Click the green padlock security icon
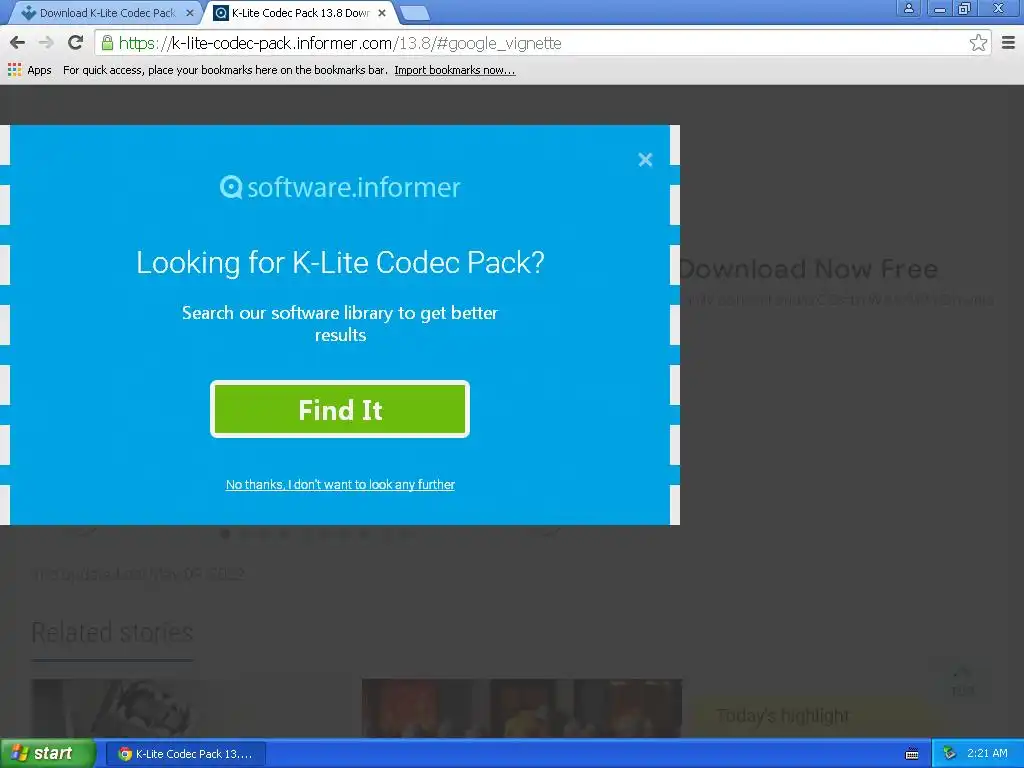 coord(107,43)
